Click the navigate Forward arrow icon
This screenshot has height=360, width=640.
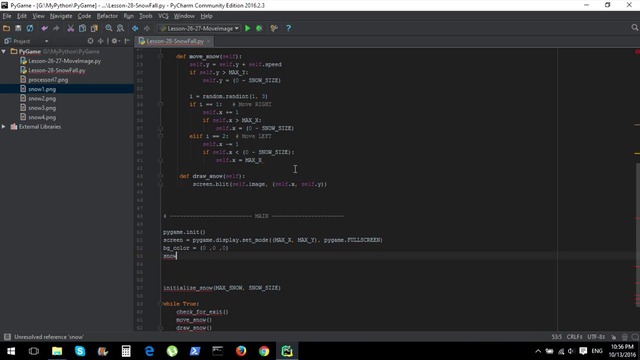(x=147, y=28)
